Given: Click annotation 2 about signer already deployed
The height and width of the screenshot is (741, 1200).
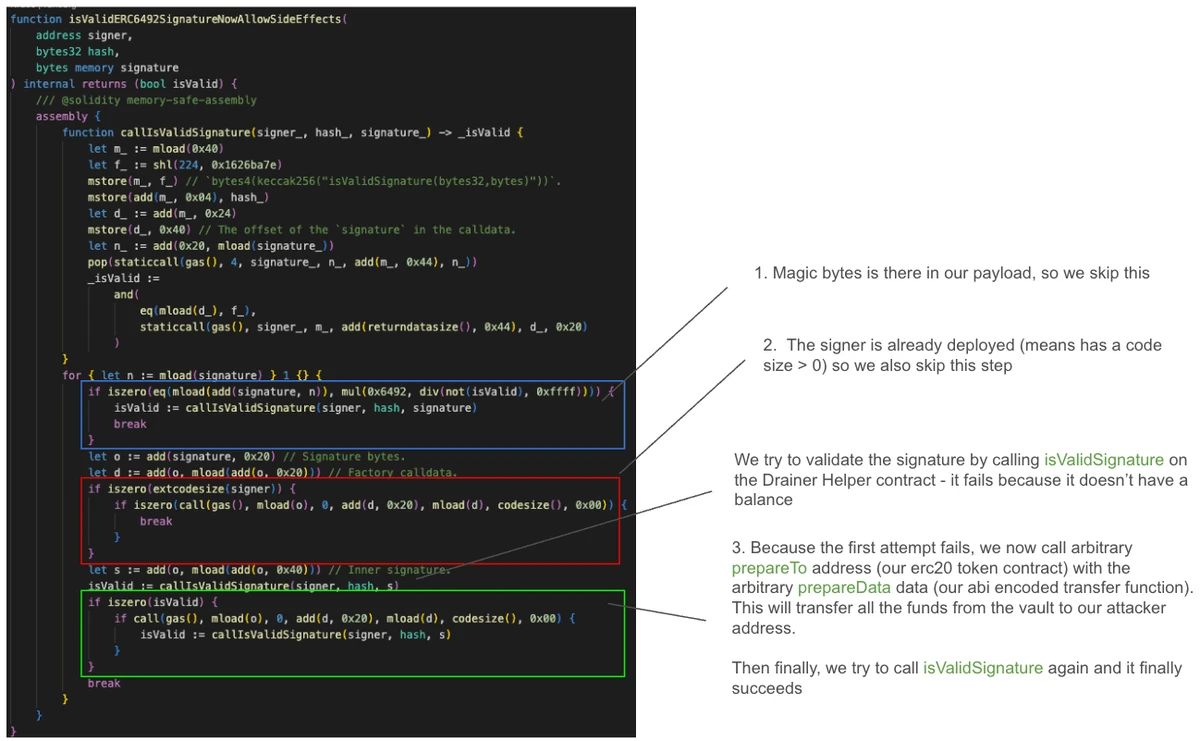Looking at the screenshot, I should 960,355.
